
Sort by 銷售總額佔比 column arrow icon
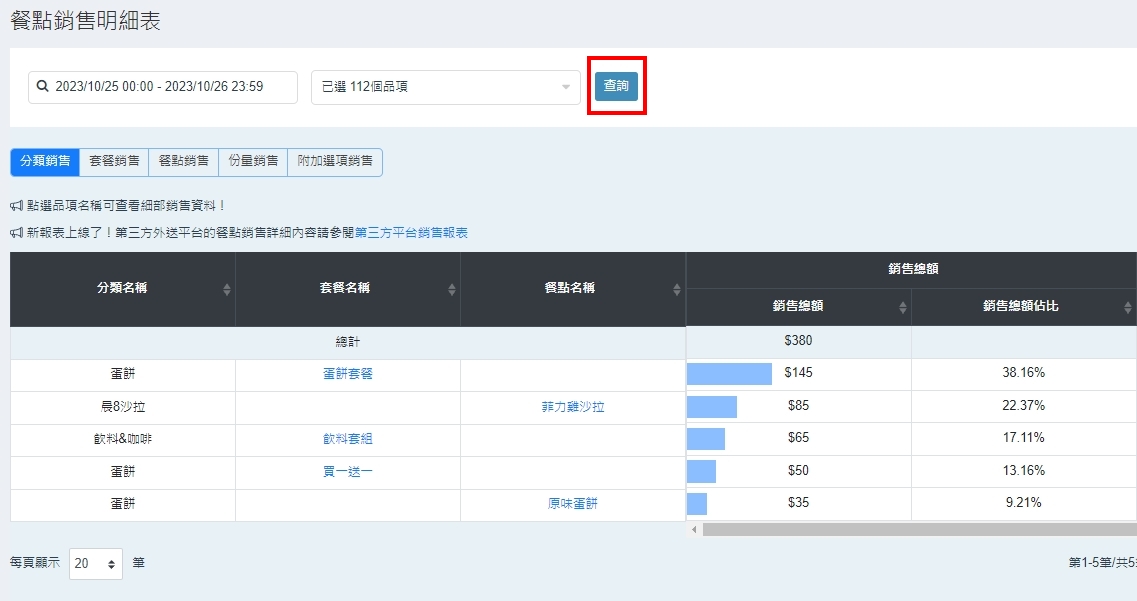[1128, 307]
